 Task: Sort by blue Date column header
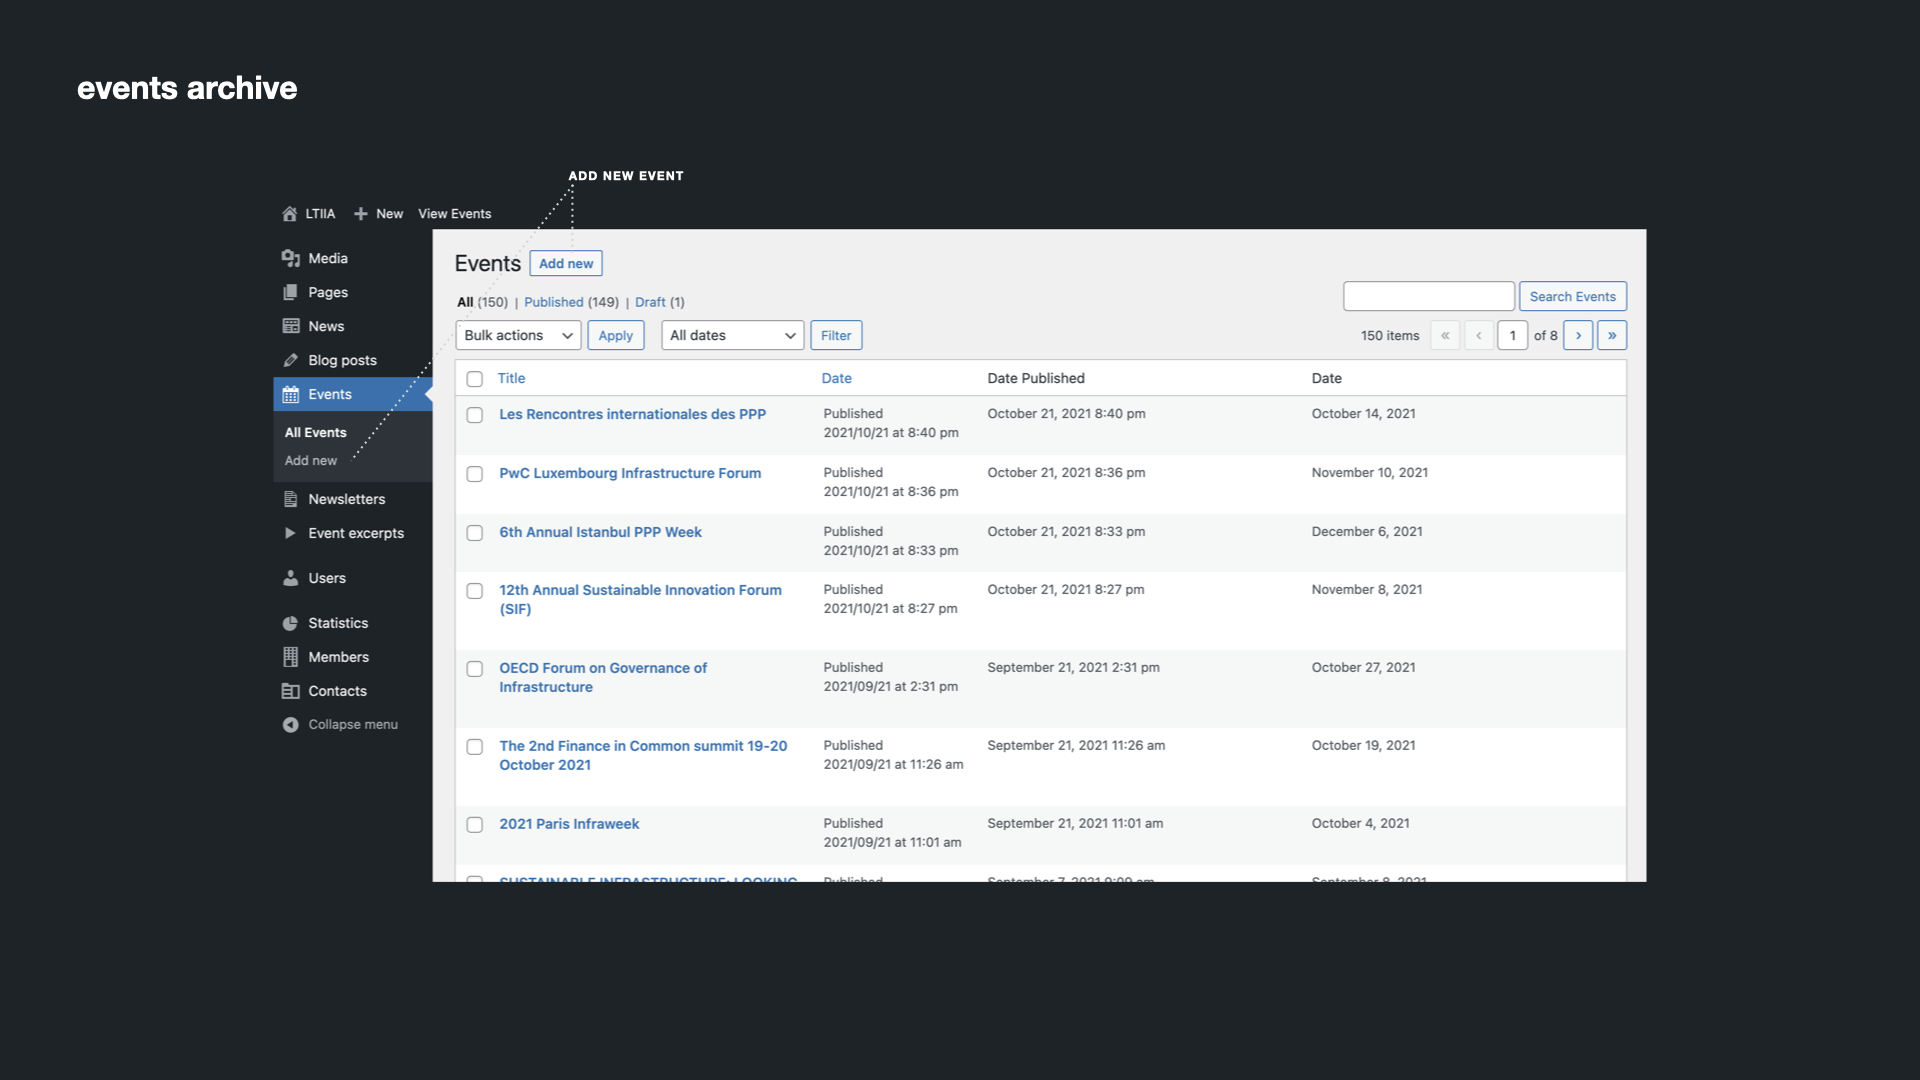click(x=837, y=378)
